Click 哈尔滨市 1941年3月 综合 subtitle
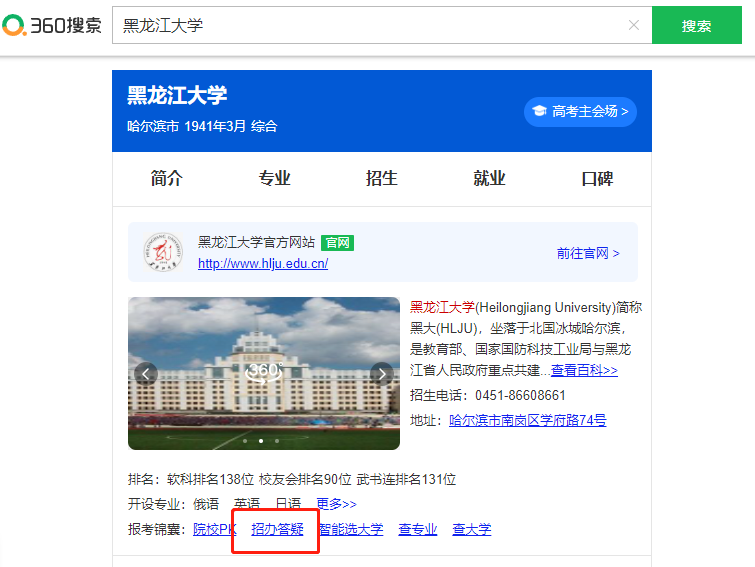755x567 pixels. [x=202, y=126]
